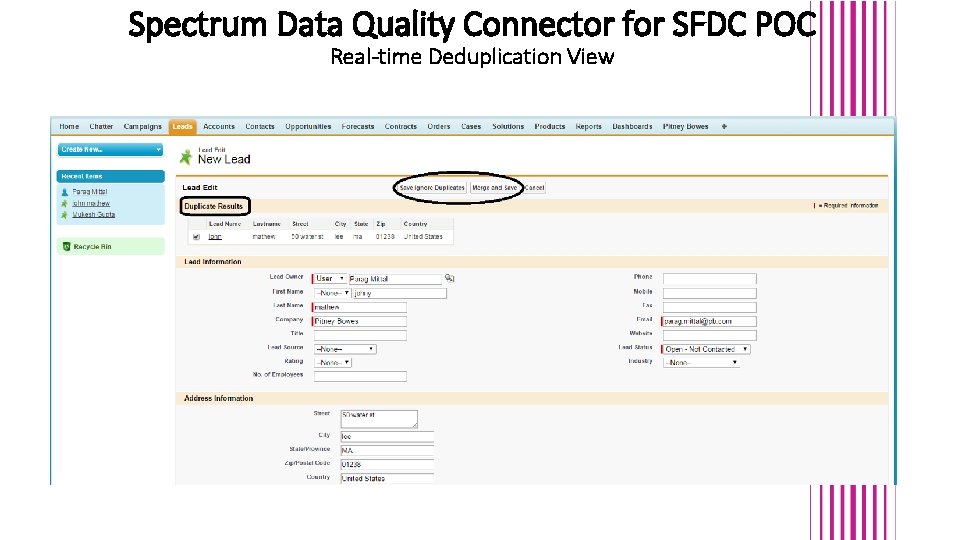Click the lead owner lookup icon

point(449,279)
